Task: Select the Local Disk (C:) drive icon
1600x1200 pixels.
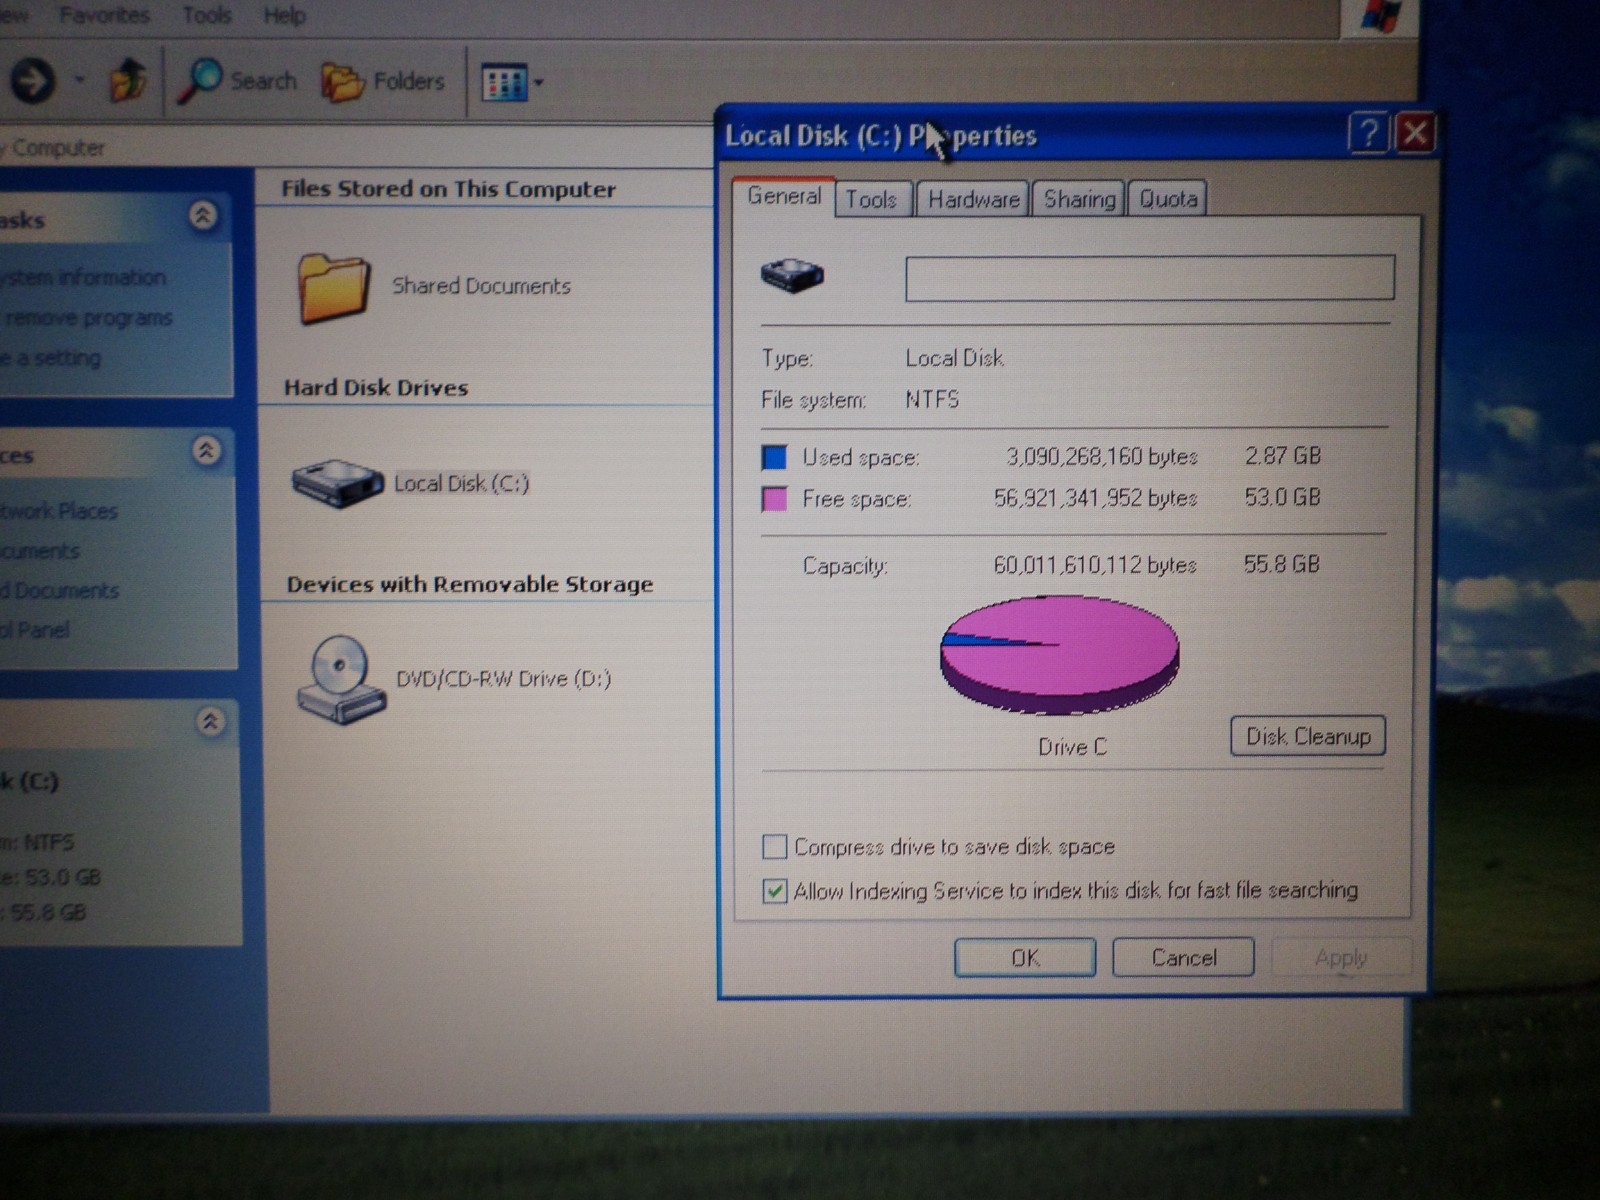Action: pyautogui.click(x=337, y=484)
